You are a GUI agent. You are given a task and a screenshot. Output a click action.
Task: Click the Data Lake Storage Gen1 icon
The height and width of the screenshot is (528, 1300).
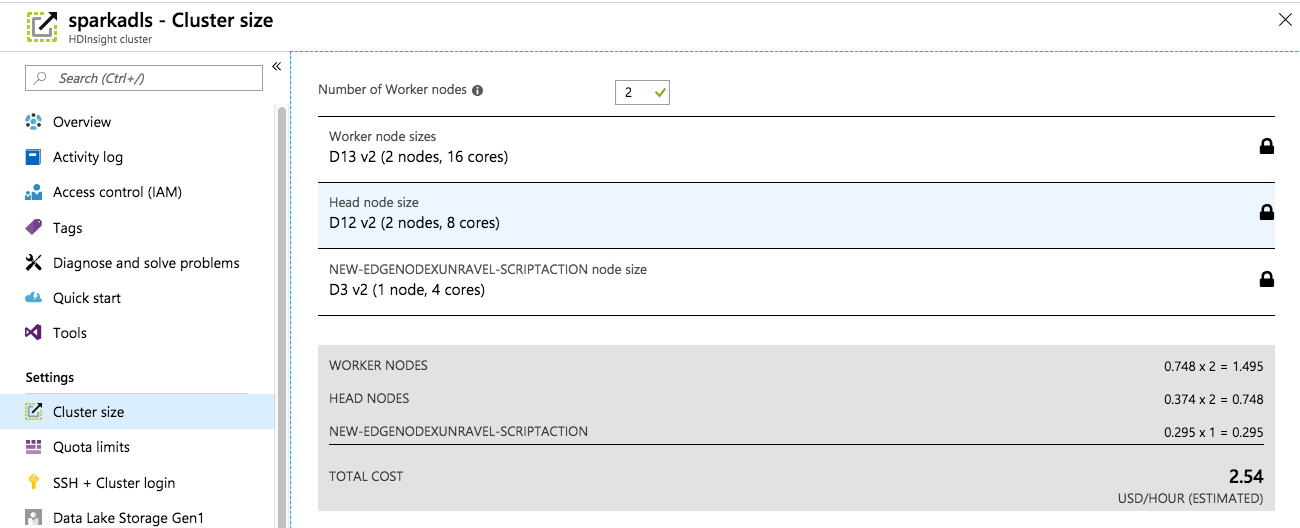coord(34,518)
